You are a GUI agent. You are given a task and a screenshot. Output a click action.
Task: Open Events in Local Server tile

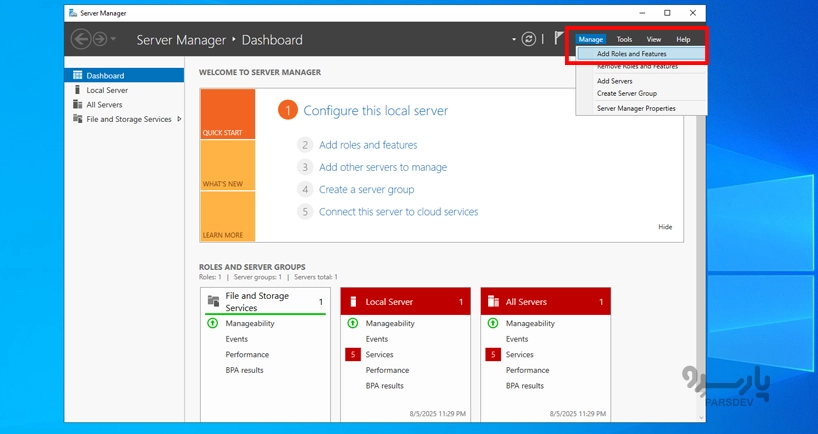point(377,339)
